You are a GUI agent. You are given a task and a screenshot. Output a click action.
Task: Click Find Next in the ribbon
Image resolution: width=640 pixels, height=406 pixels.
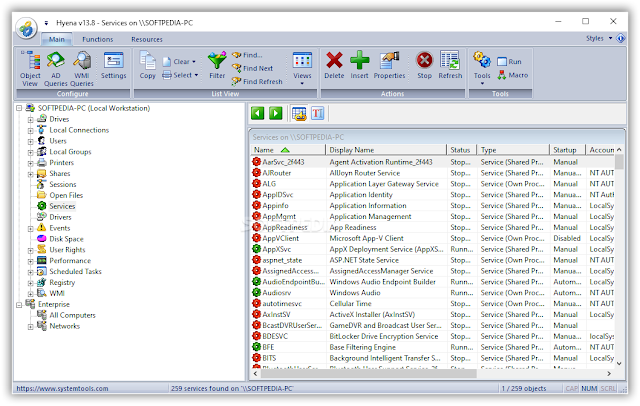(x=253, y=68)
